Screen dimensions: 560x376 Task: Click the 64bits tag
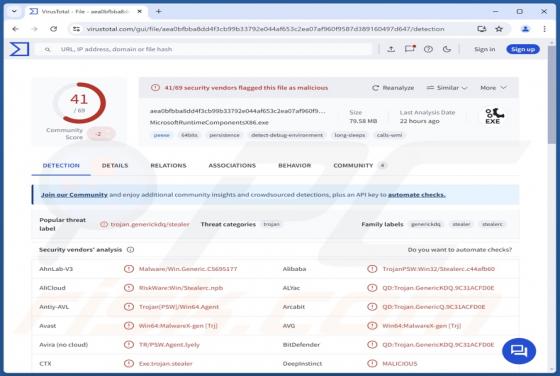click(x=189, y=135)
